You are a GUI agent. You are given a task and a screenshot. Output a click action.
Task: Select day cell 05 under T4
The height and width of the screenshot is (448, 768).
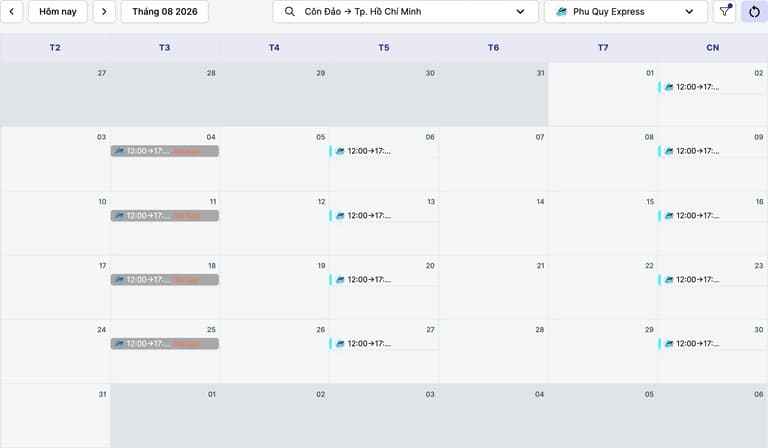coord(274,159)
